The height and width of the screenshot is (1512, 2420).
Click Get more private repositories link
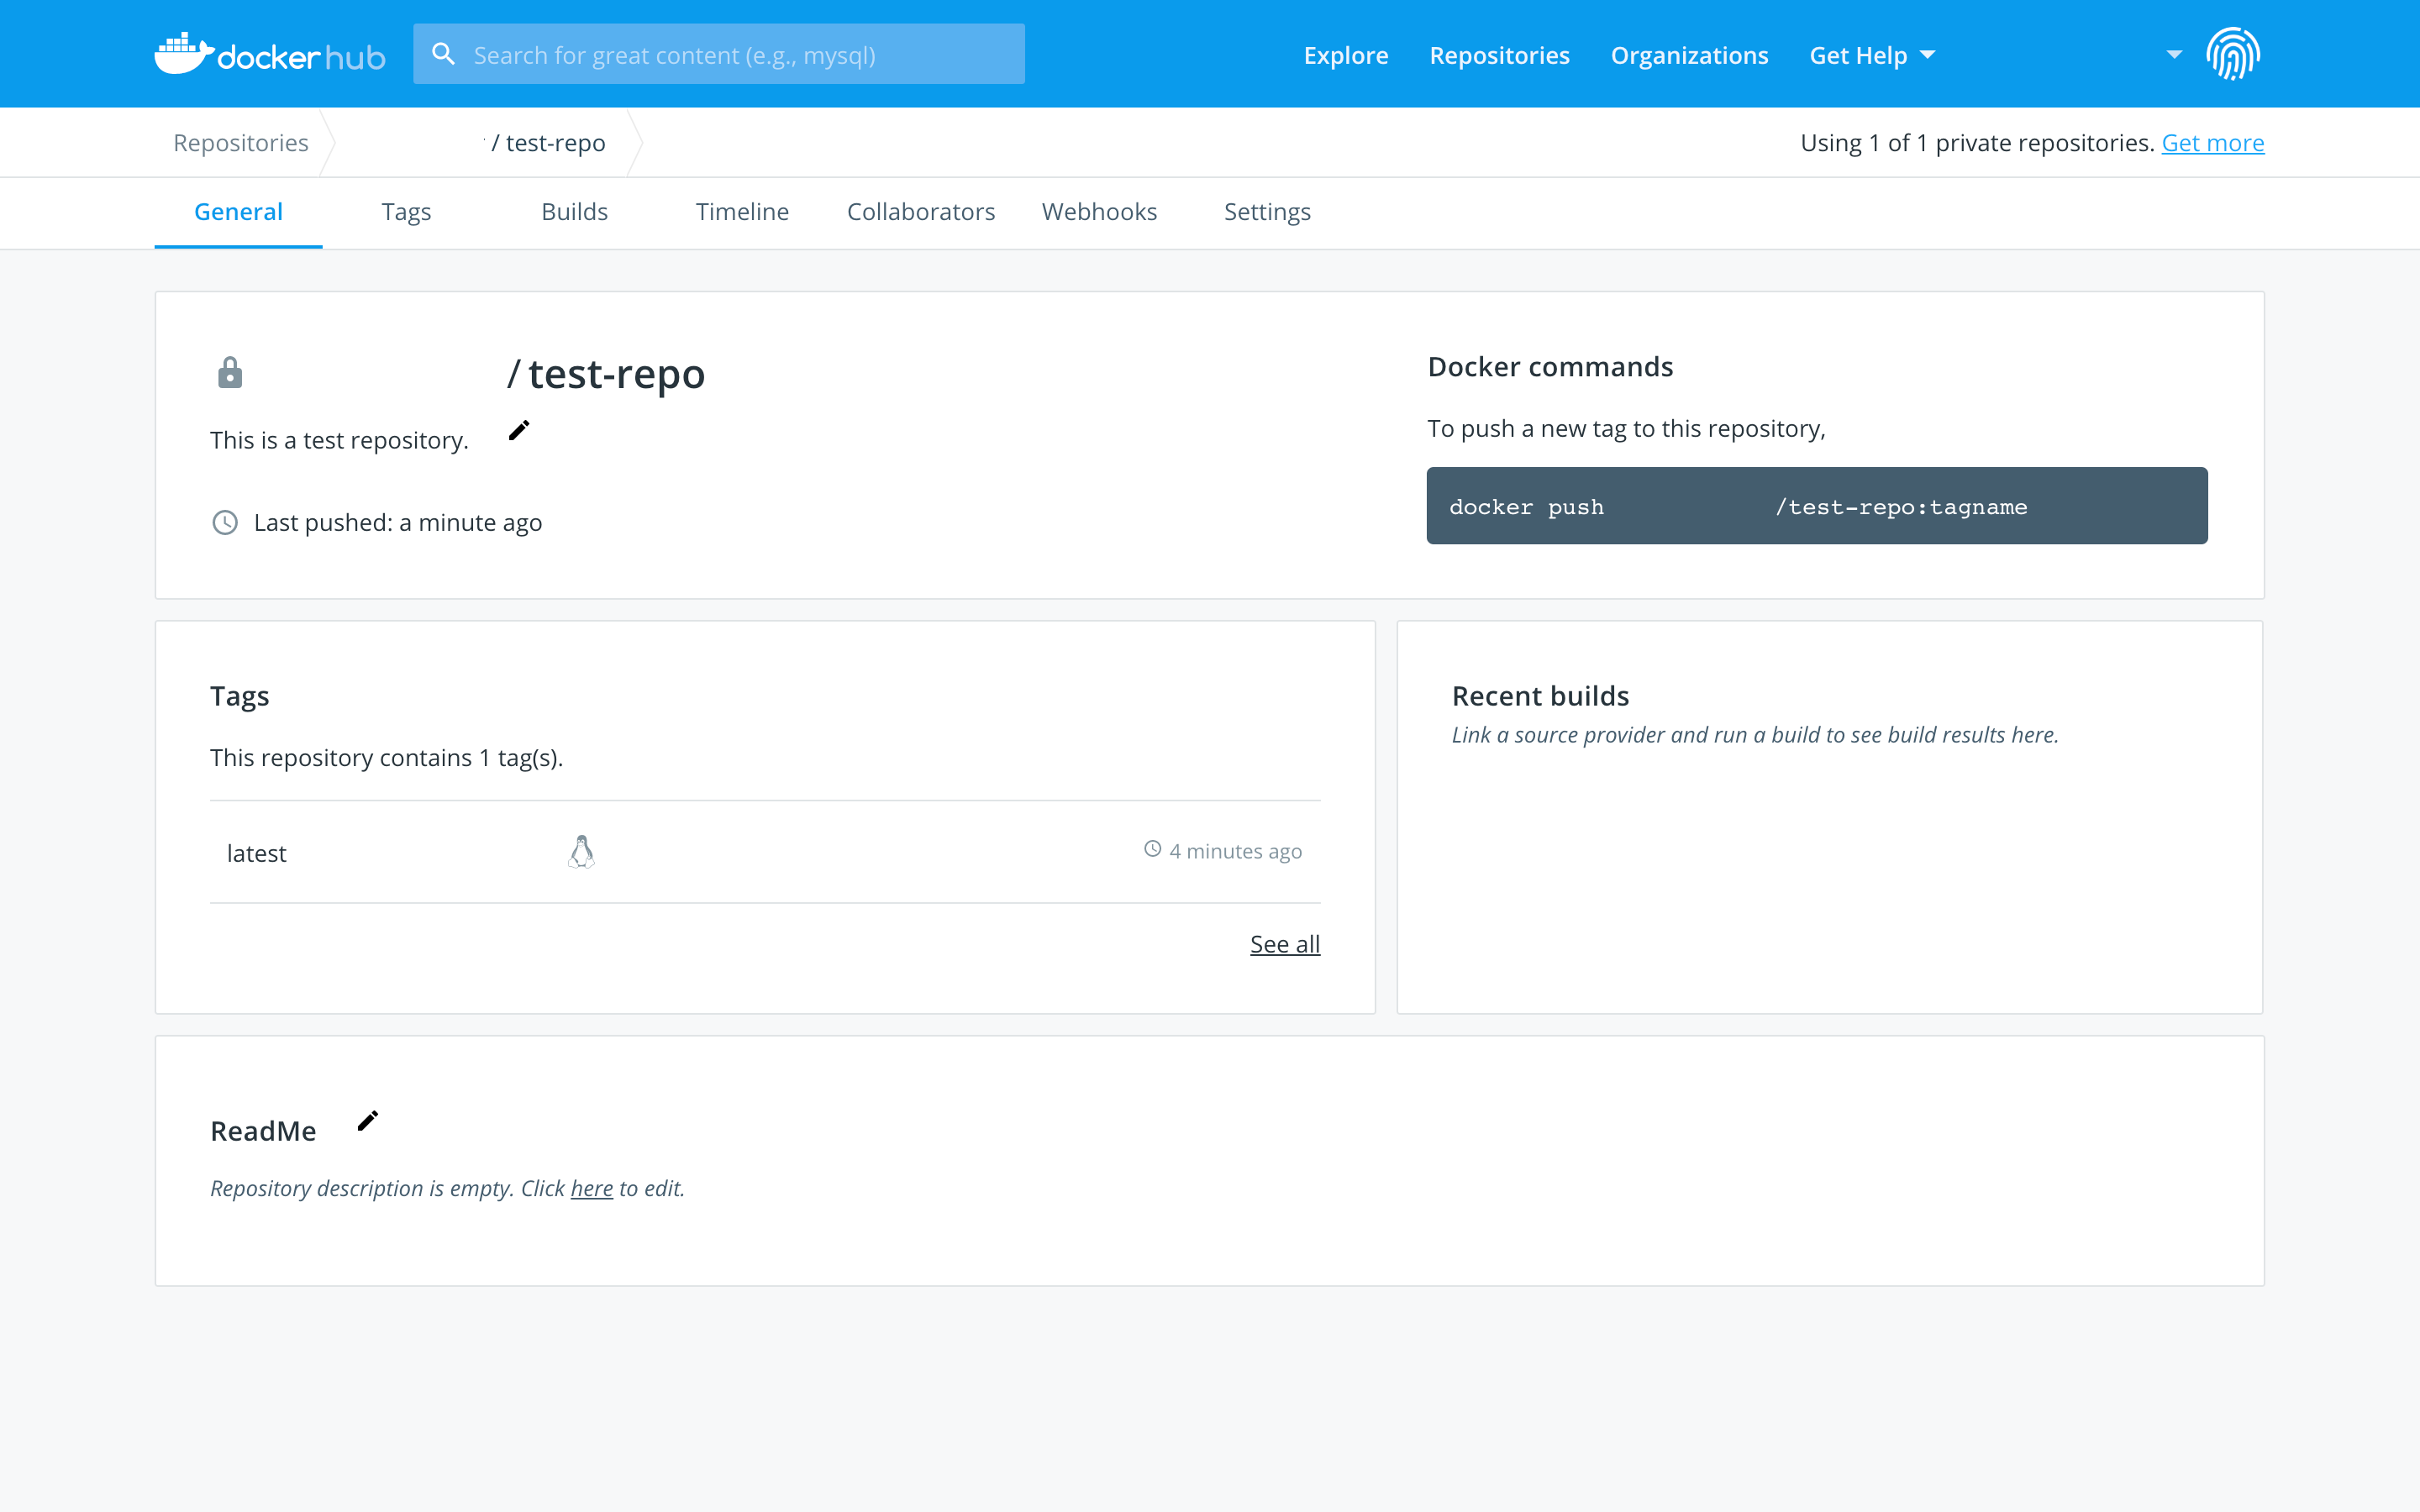2212,142
